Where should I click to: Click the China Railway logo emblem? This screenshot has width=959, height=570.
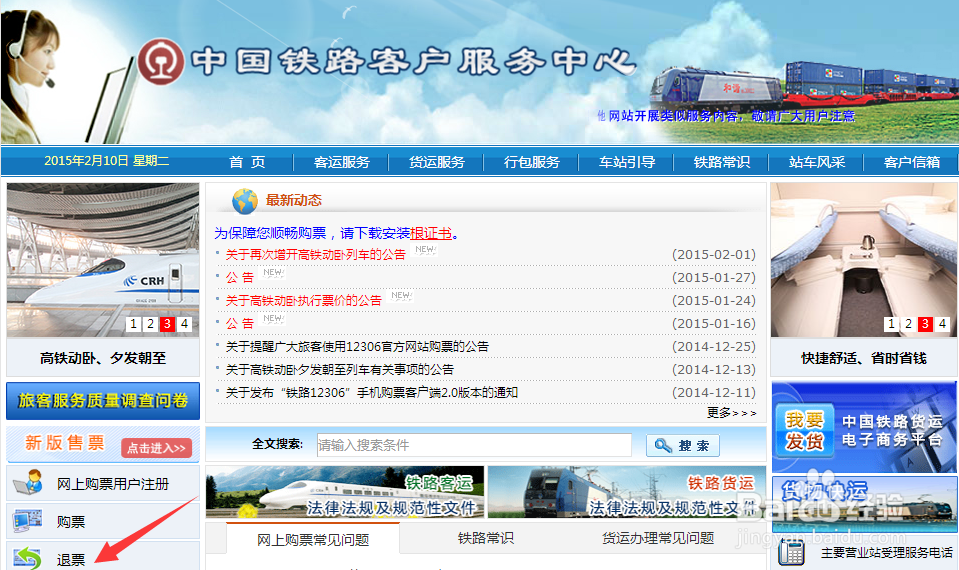[161, 62]
